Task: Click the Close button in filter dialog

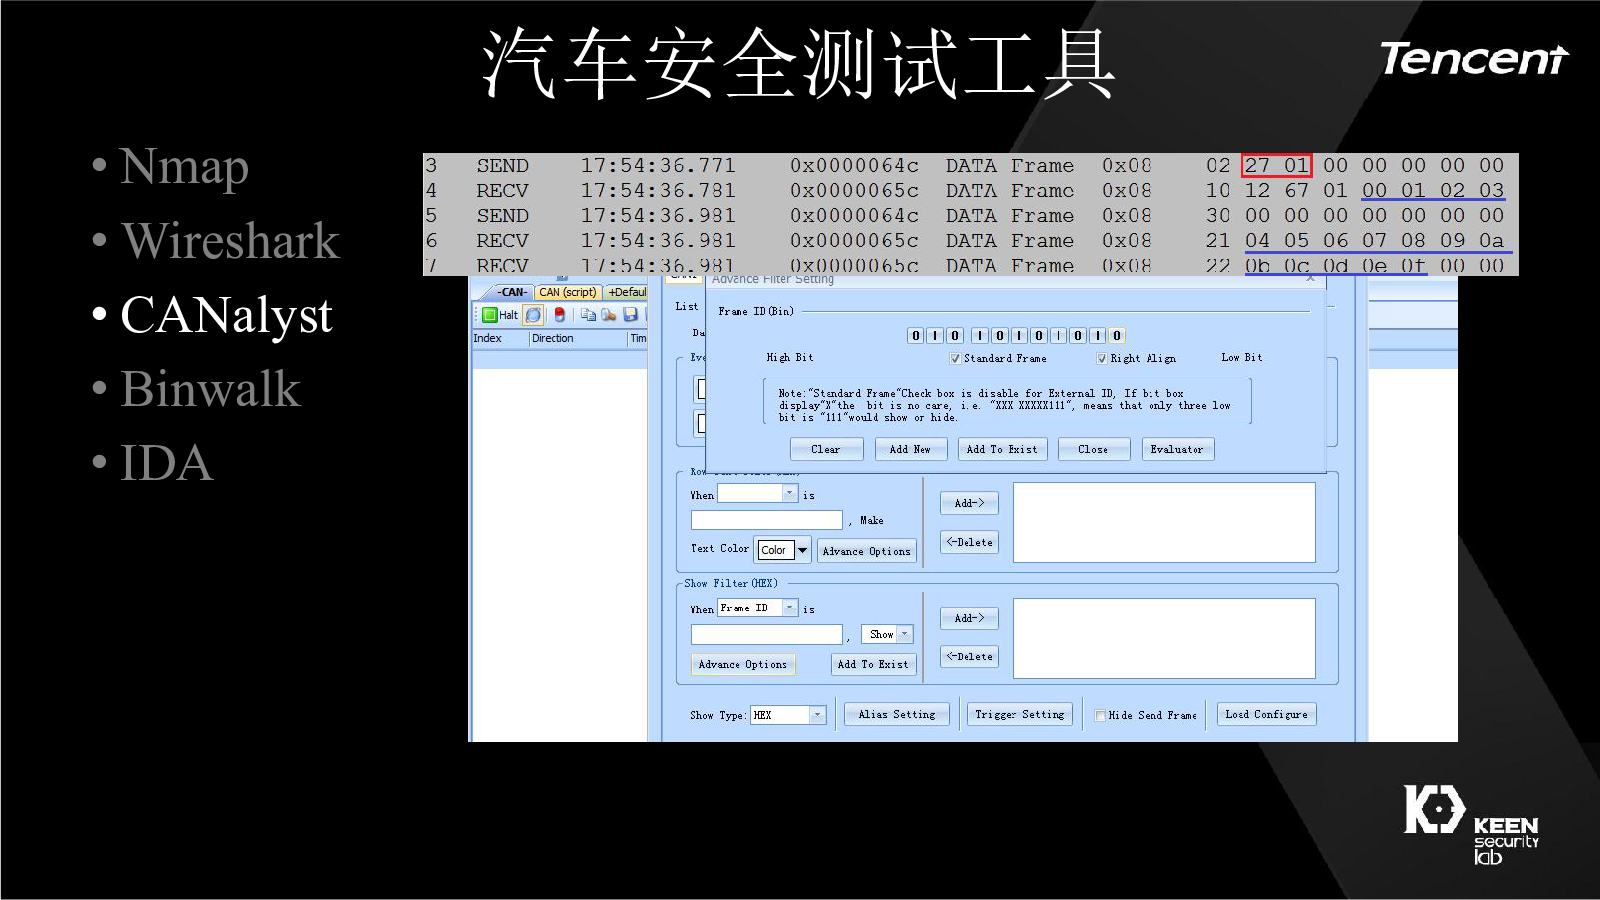Action: tap(1093, 449)
